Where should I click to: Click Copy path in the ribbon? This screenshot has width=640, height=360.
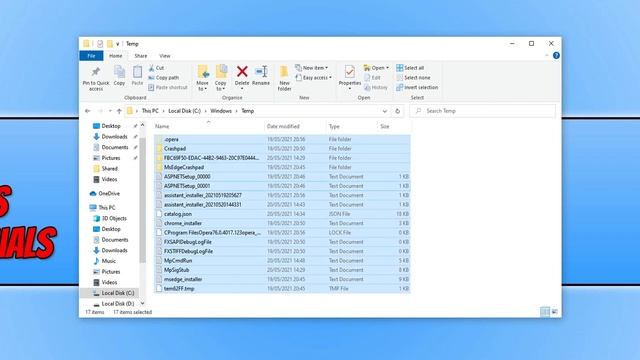pyautogui.click(x=164, y=78)
